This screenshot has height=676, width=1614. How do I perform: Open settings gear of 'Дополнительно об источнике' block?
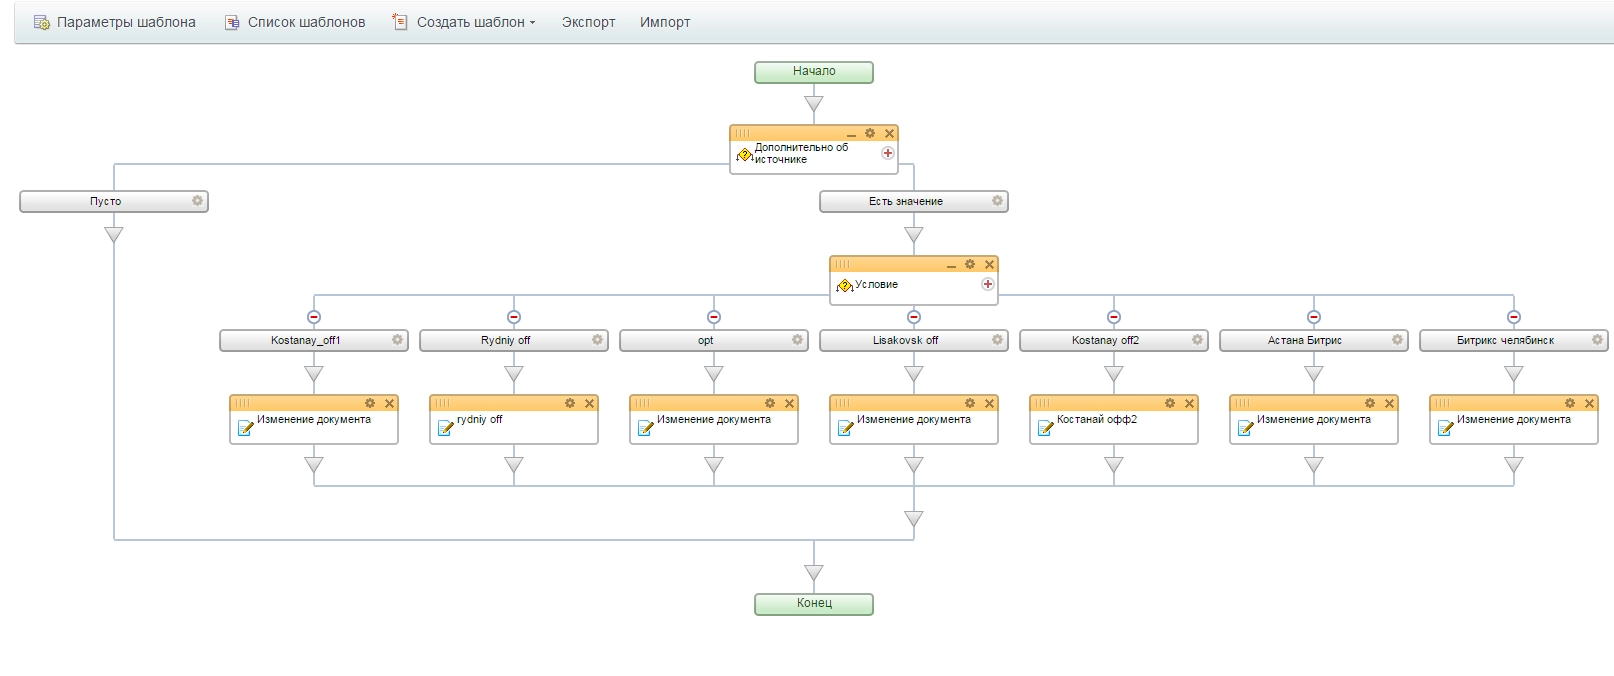click(x=870, y=133)
